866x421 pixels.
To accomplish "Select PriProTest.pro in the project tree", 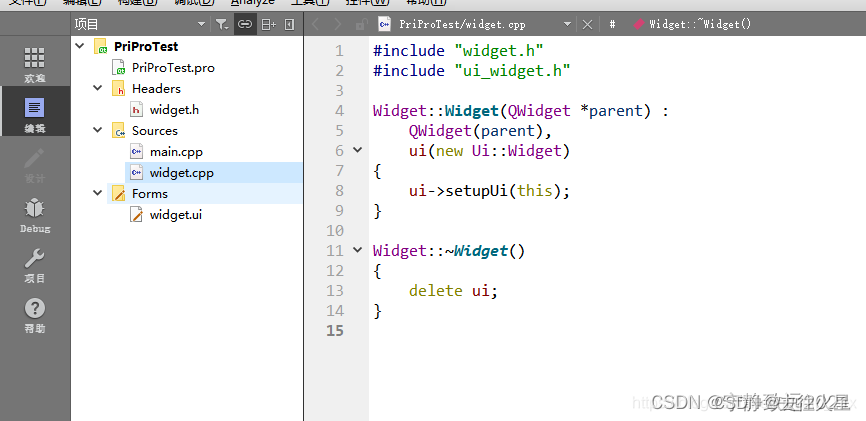I will (x=173, y=68).
